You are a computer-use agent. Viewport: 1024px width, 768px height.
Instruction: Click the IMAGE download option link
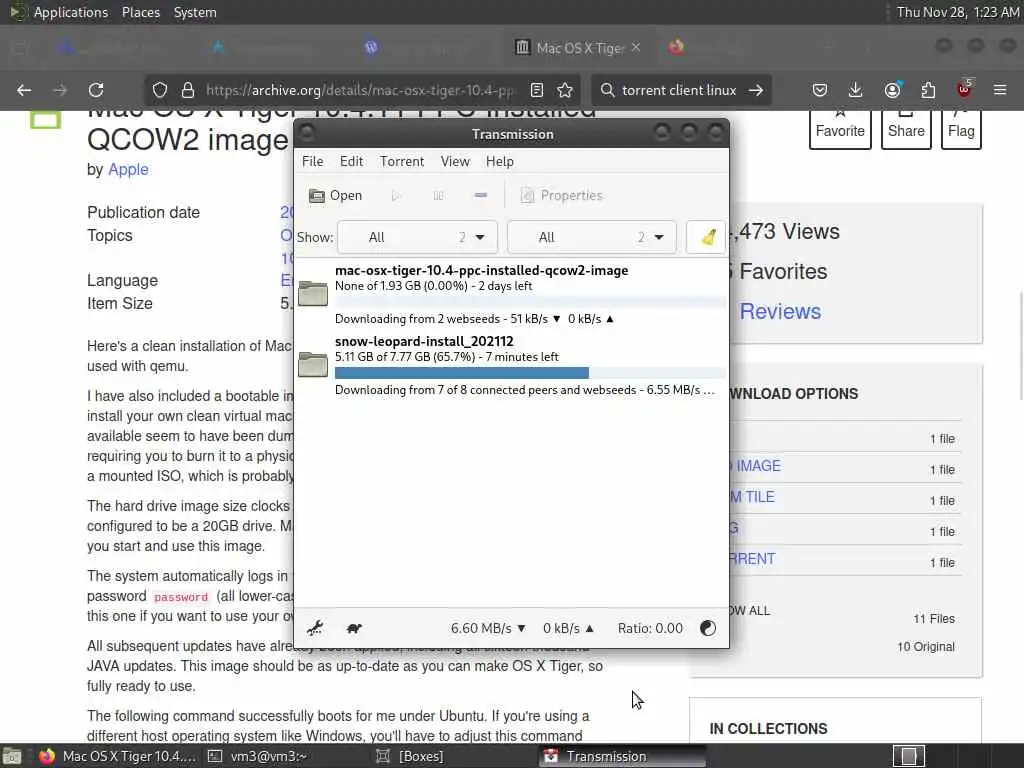point(758,466)
